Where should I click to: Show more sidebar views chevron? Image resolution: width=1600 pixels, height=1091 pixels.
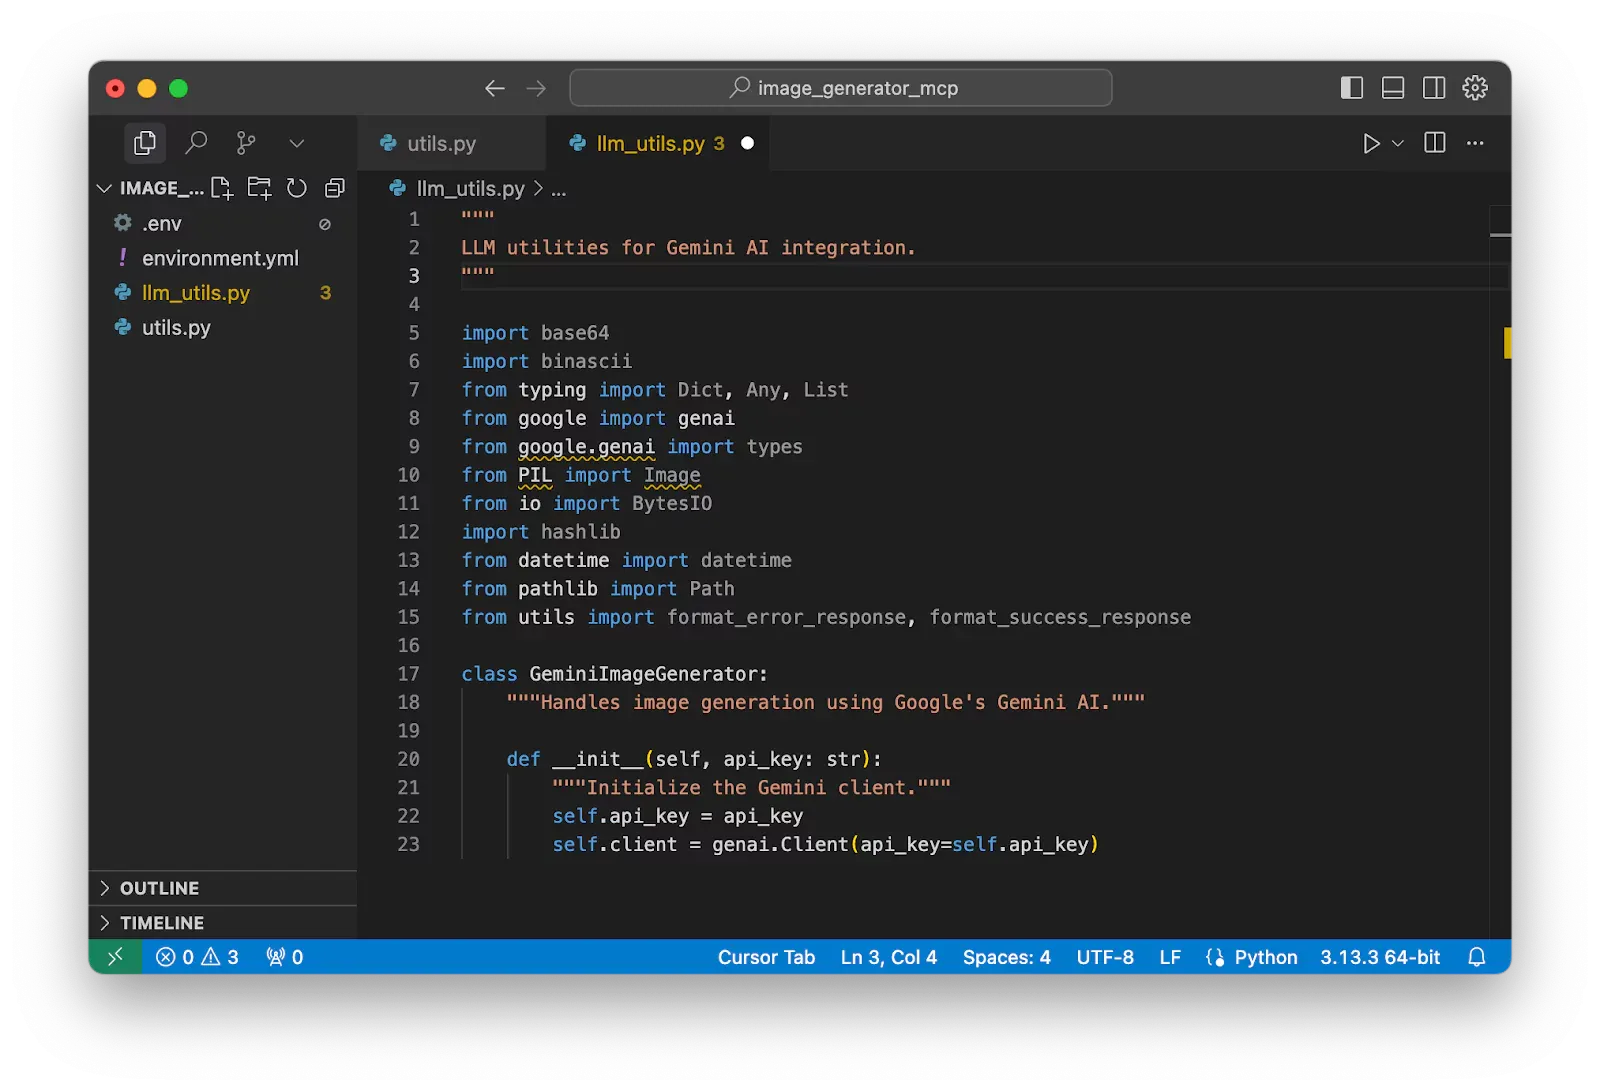pos(296,143)
